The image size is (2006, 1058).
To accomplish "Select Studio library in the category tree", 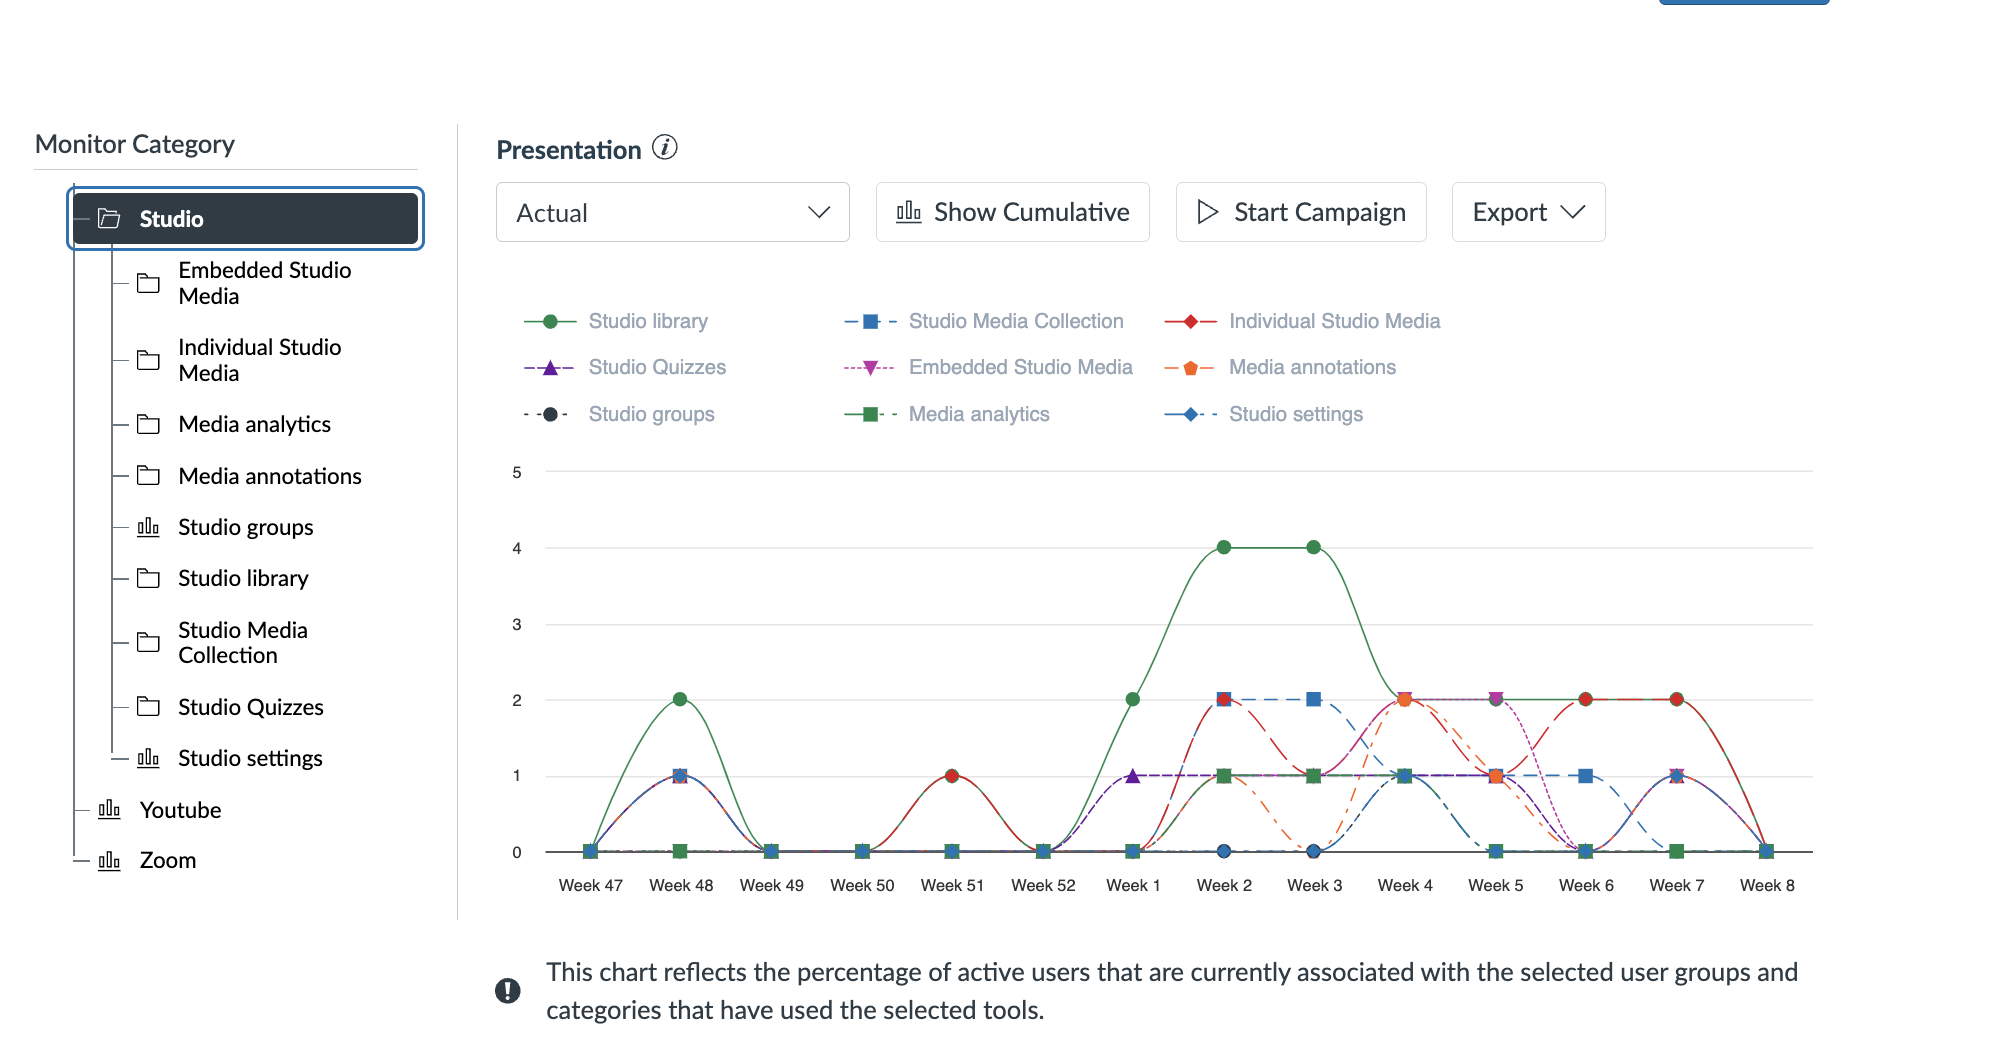I will [x=243, y=578].
